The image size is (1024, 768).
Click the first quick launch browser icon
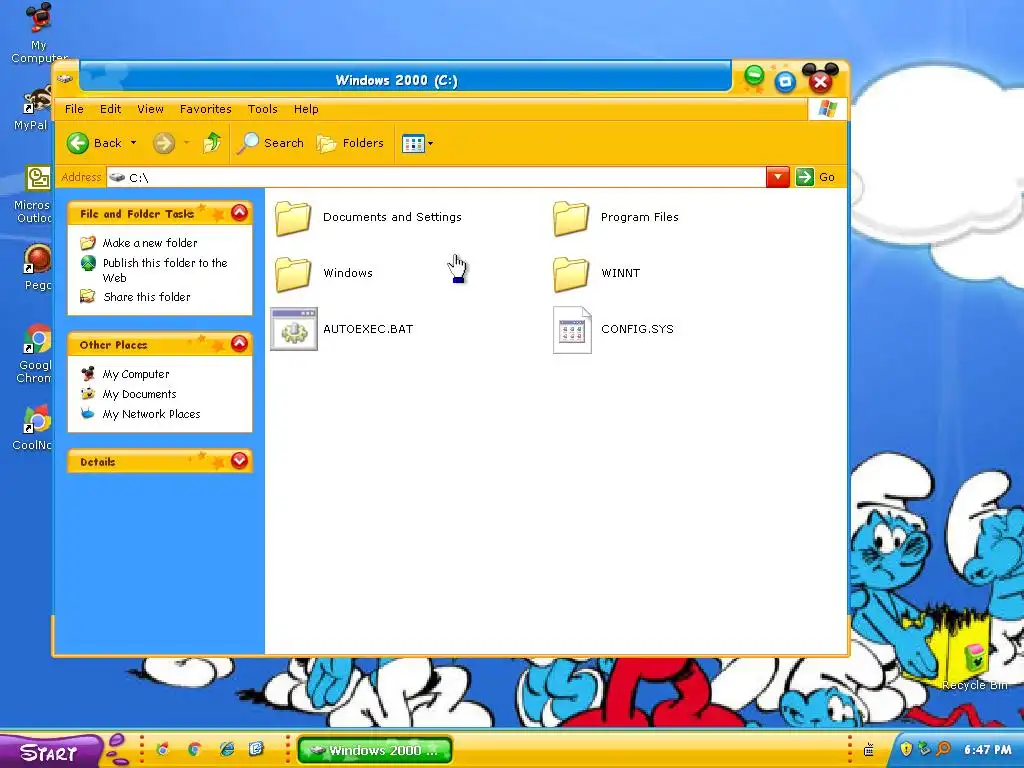[x=163, y=749]
